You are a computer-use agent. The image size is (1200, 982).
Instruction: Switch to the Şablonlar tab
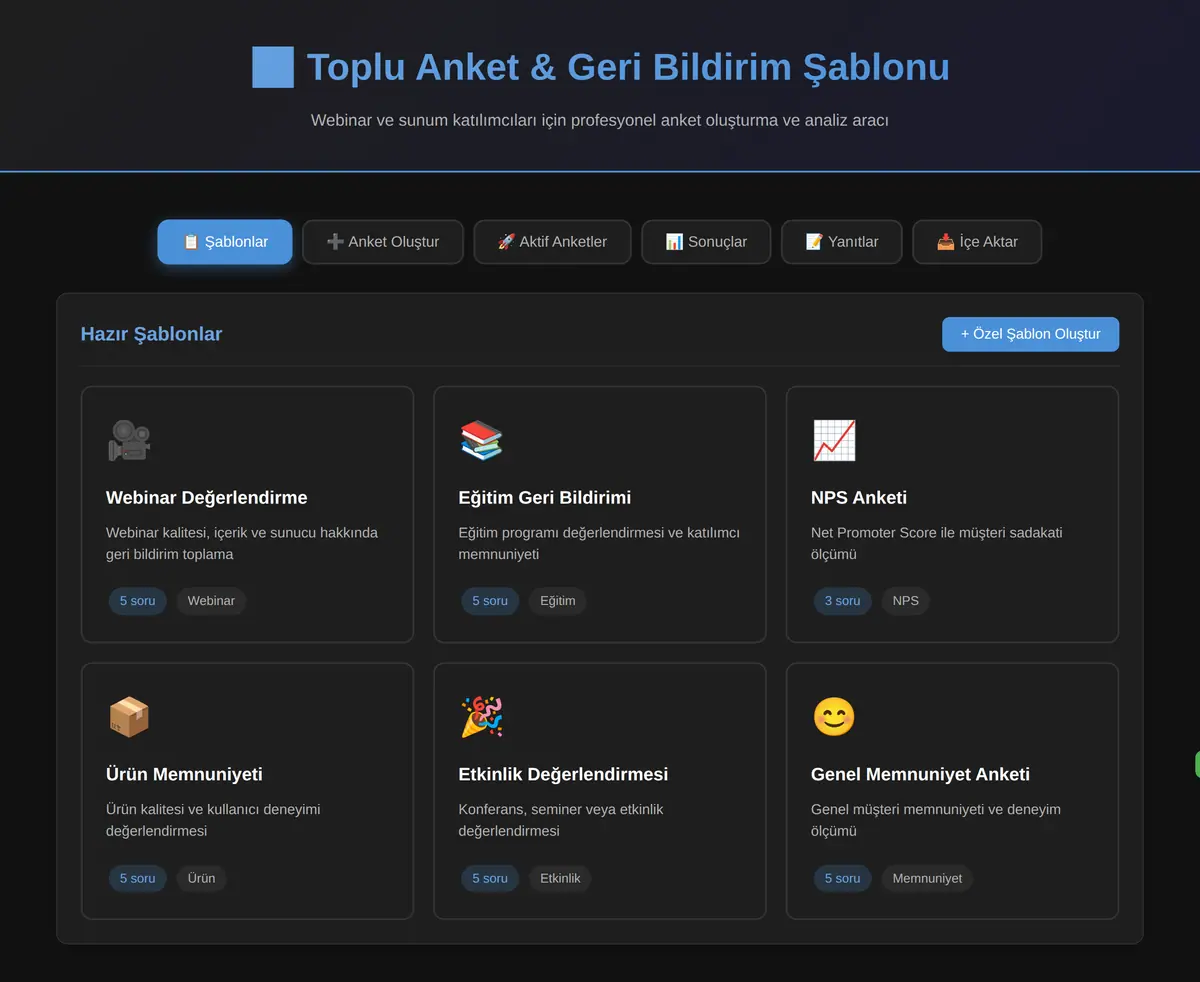[x=225, y=242]
